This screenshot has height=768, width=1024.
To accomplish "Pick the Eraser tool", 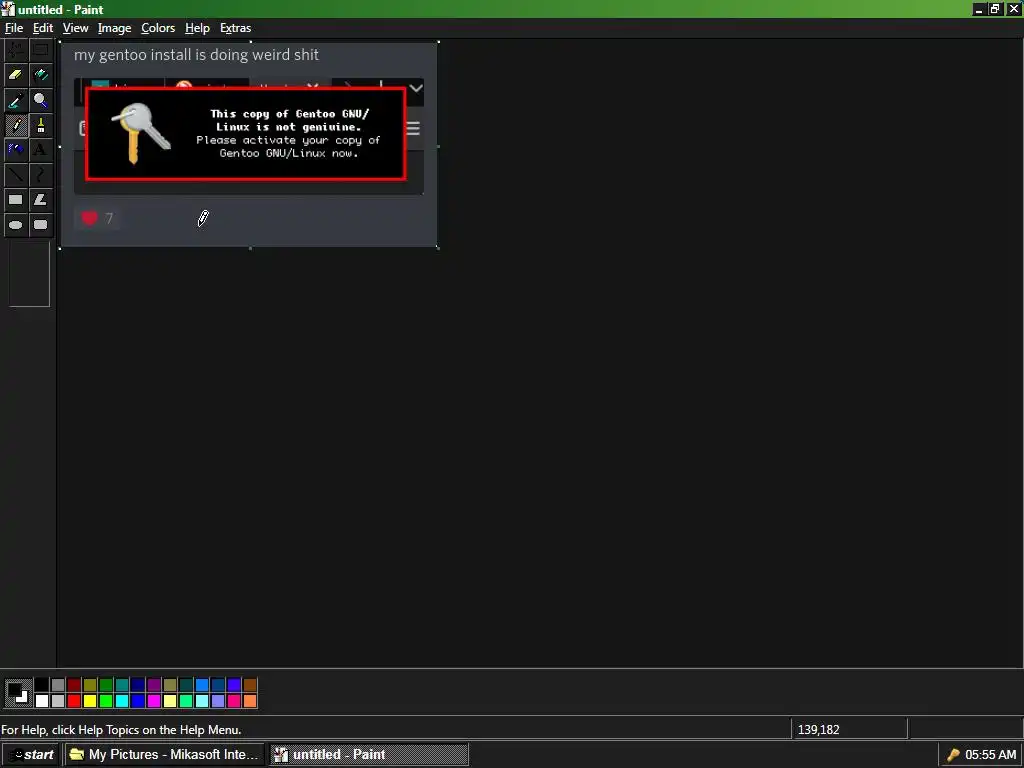I will [x=16, y=74].
